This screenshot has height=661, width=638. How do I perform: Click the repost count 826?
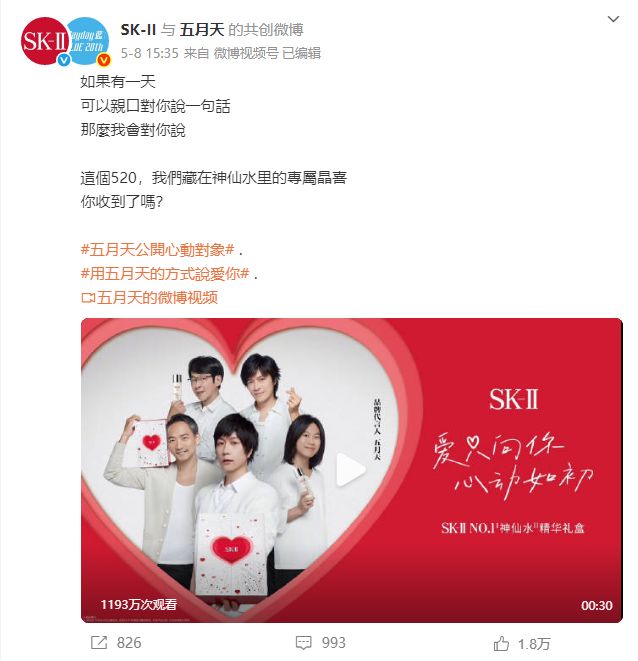pos(129,642)
